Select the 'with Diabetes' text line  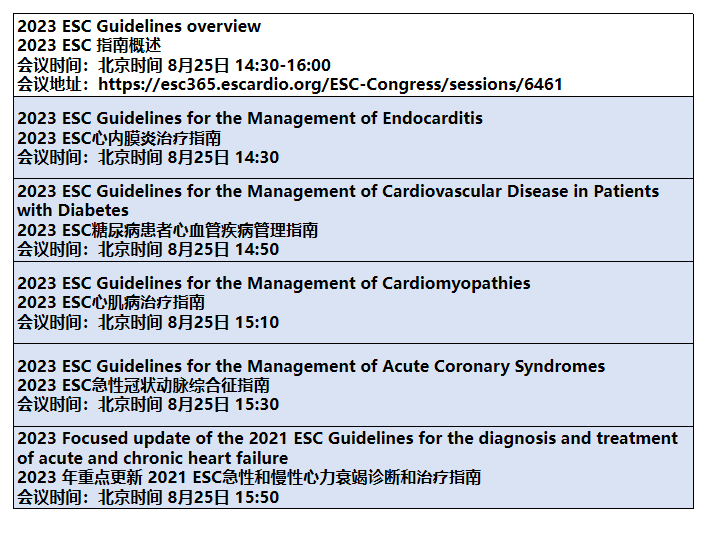point(73,210)
